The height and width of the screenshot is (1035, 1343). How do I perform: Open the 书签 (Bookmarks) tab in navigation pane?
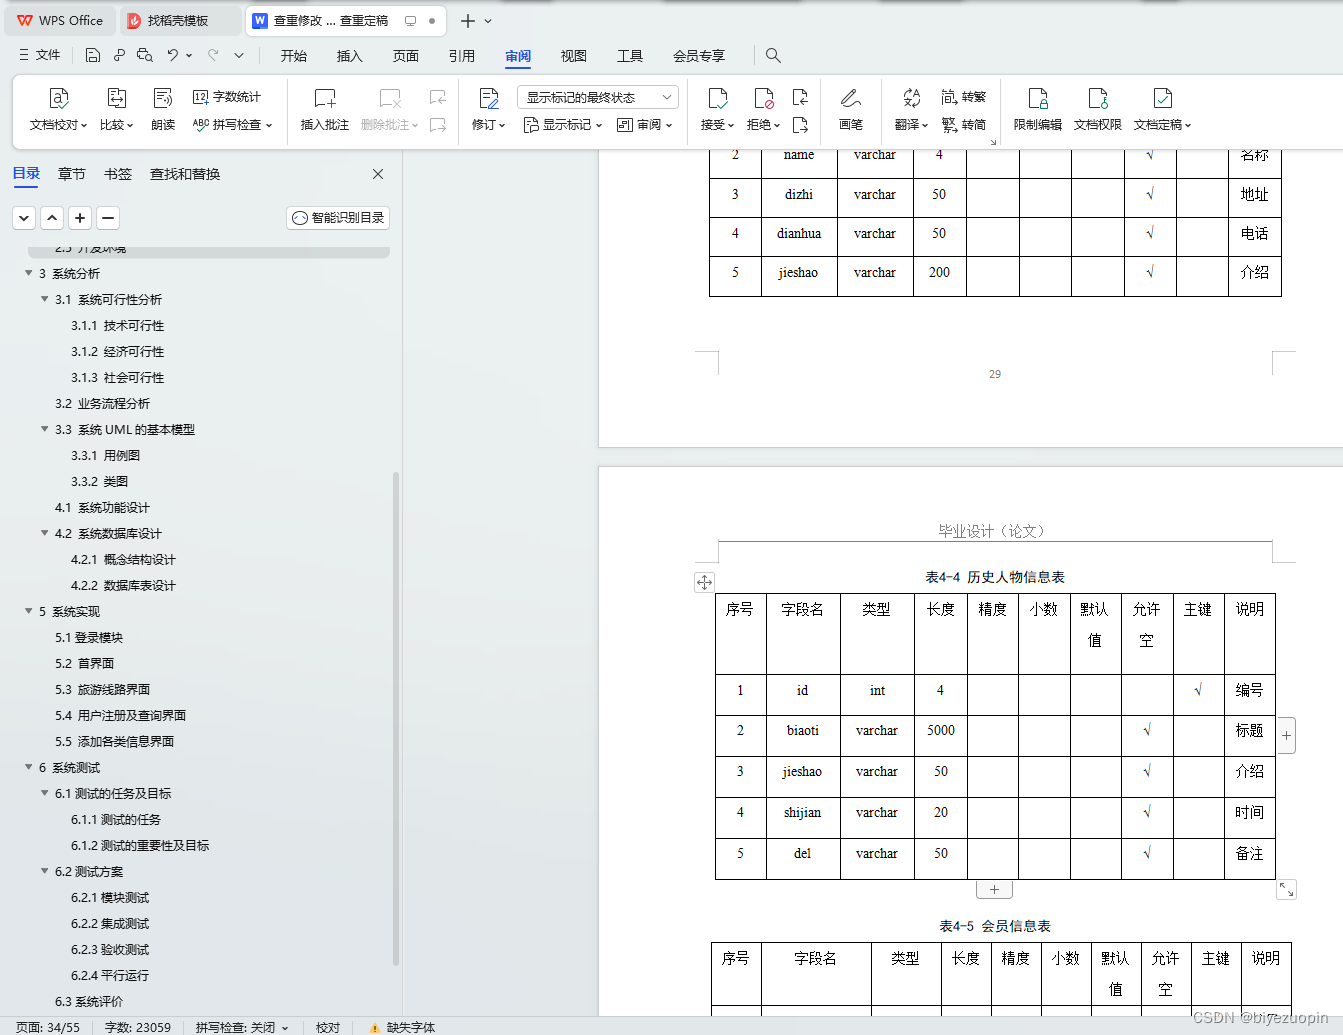(118, 174)
